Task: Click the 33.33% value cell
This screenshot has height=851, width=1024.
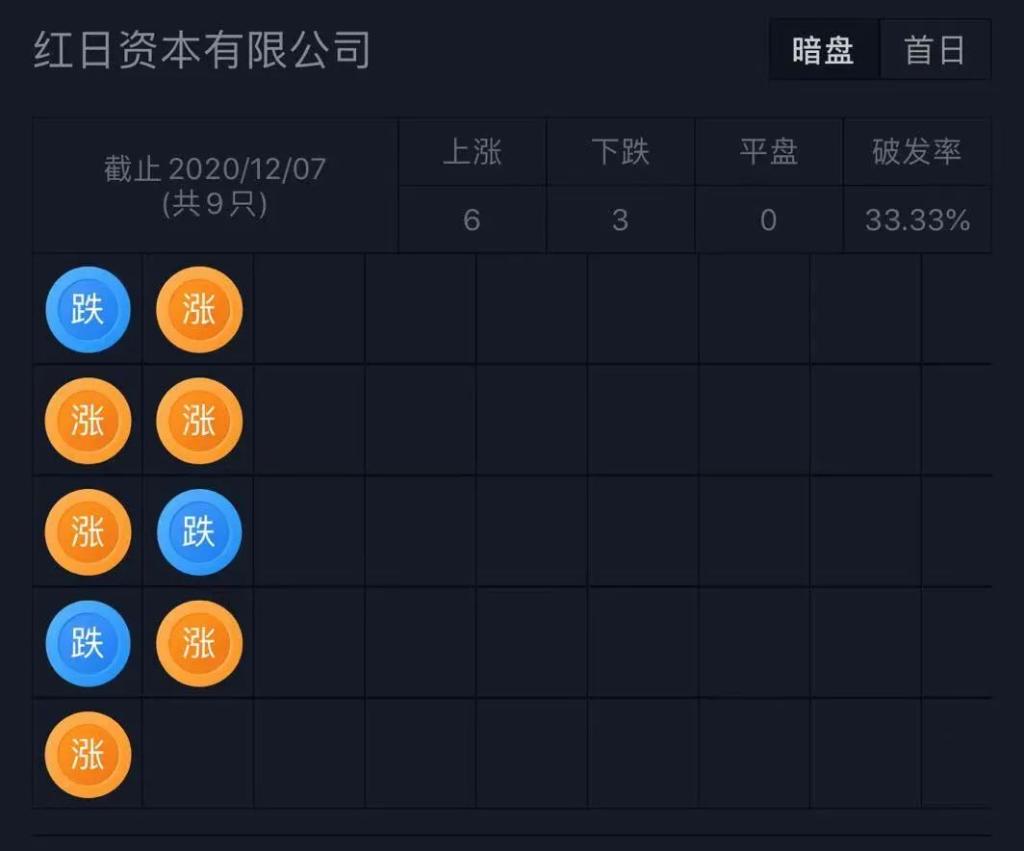Action: [x=917, y=220]
